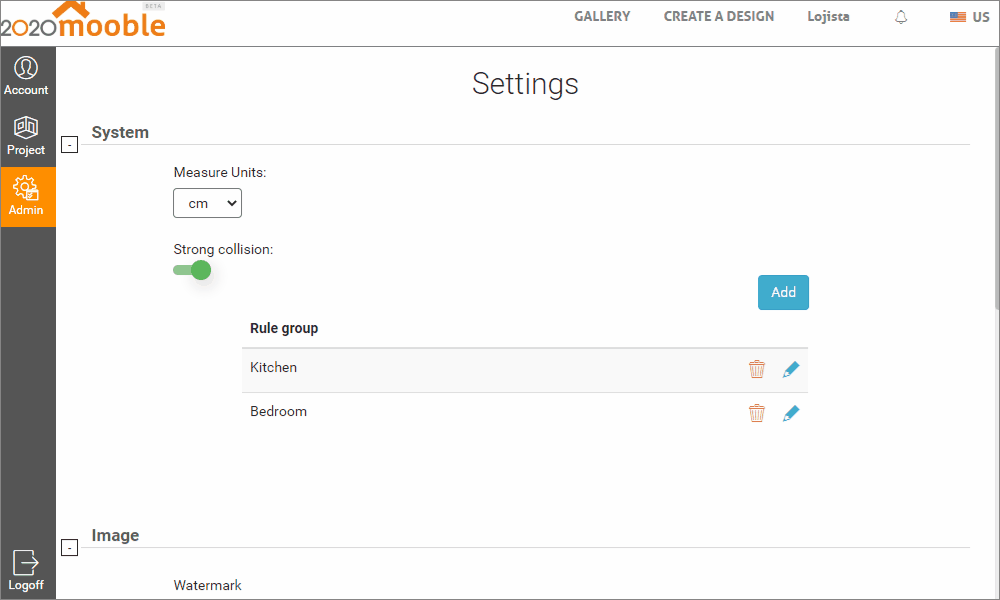
Task: Click the Add rule group button
Action: click(783, 292)
